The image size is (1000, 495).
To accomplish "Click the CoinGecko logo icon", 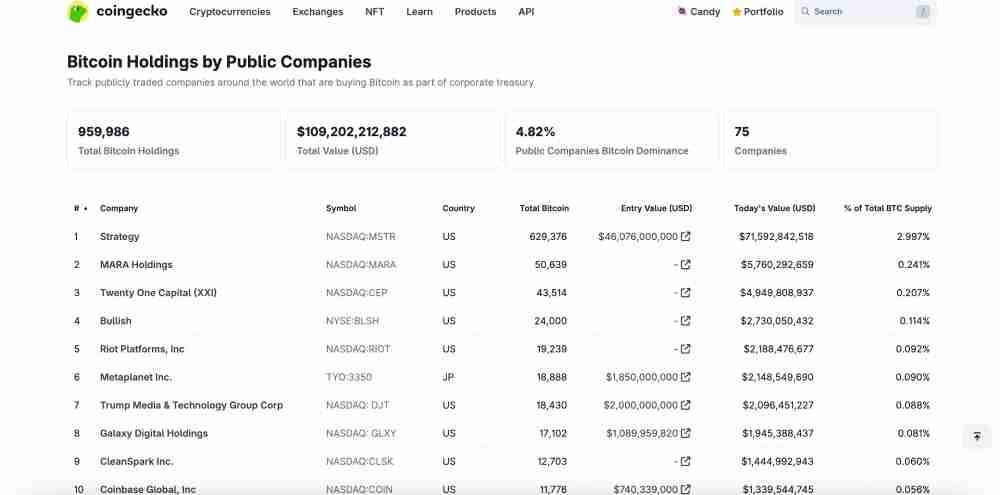I will point(78,12).
